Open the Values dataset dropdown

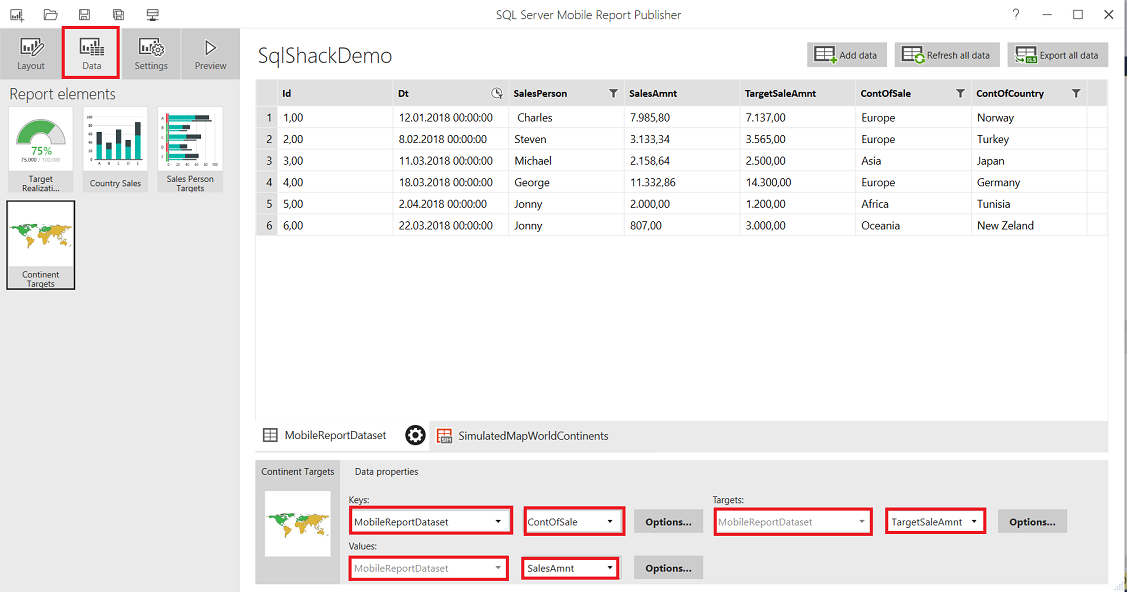click(x=428, y=568)
